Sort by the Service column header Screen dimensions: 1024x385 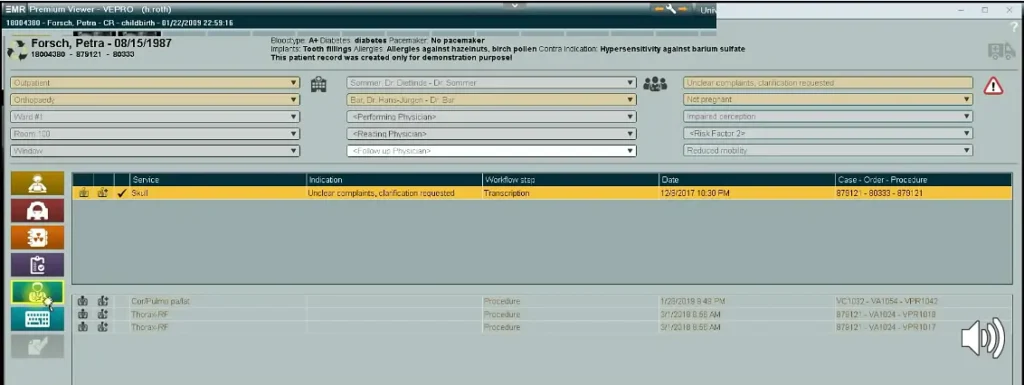click(218, 179)
